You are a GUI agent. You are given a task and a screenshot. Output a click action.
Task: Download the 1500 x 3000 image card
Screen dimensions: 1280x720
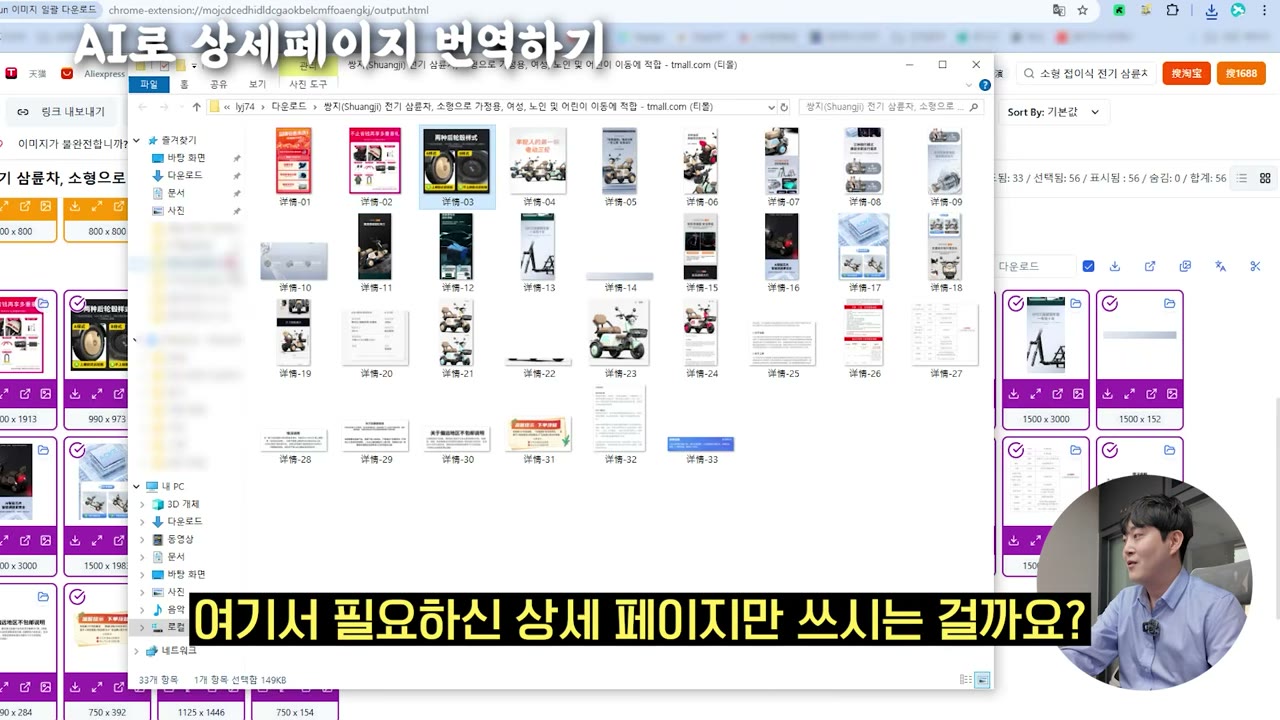coord(1014,394)
